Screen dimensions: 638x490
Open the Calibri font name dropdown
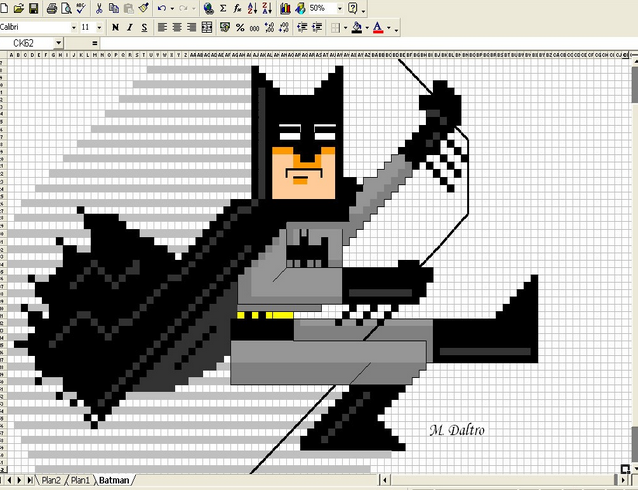(x=74, y=27)
